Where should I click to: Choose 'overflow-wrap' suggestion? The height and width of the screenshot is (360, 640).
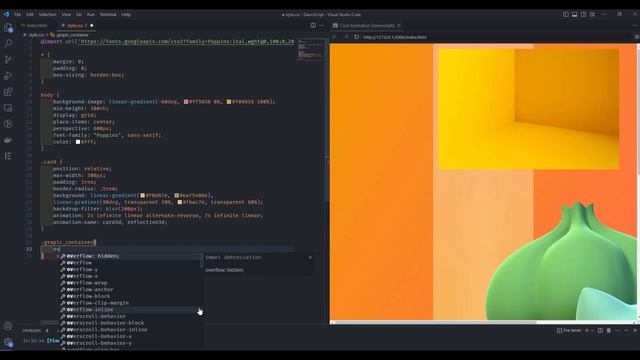tap(131, 282)
